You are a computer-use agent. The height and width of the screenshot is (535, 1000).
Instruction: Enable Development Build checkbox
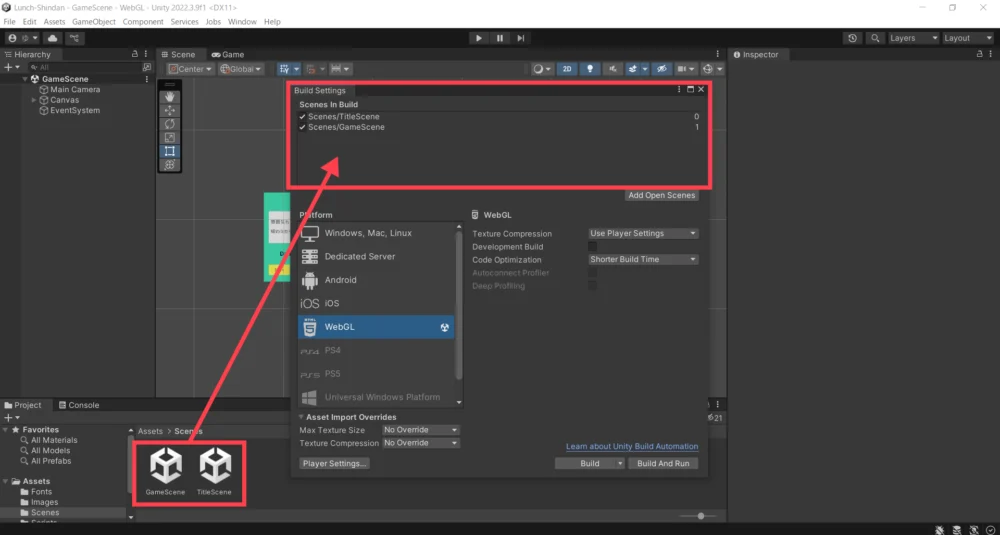[592, 247]
